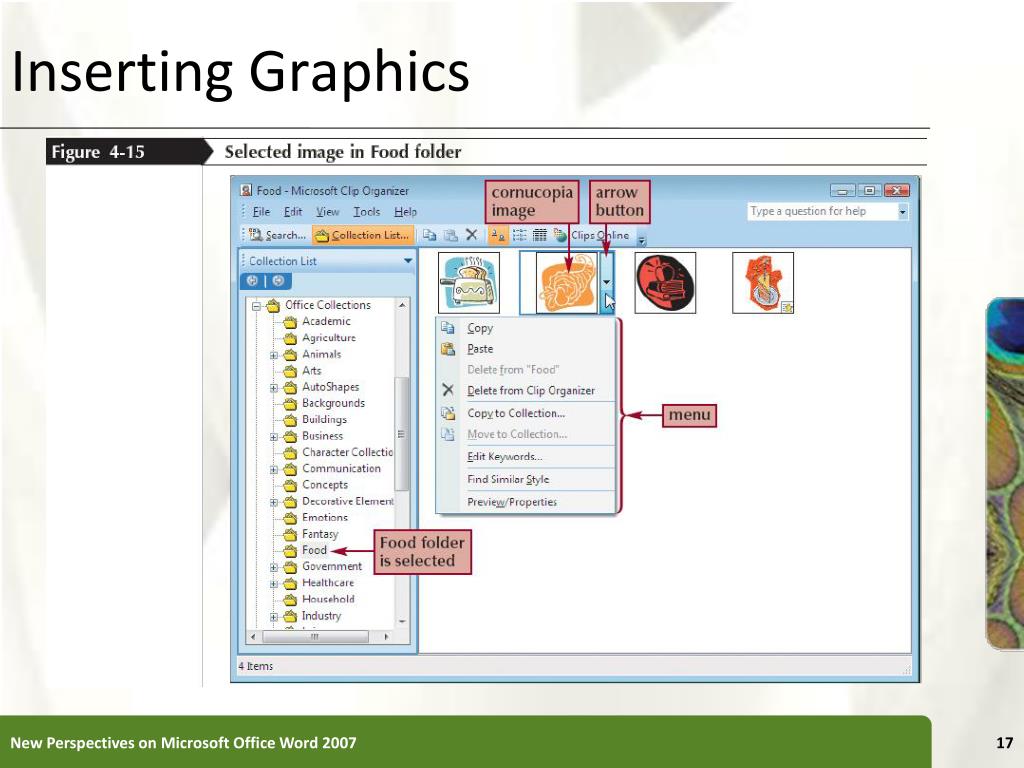Choose Preview/Properties from the menu

526,502
